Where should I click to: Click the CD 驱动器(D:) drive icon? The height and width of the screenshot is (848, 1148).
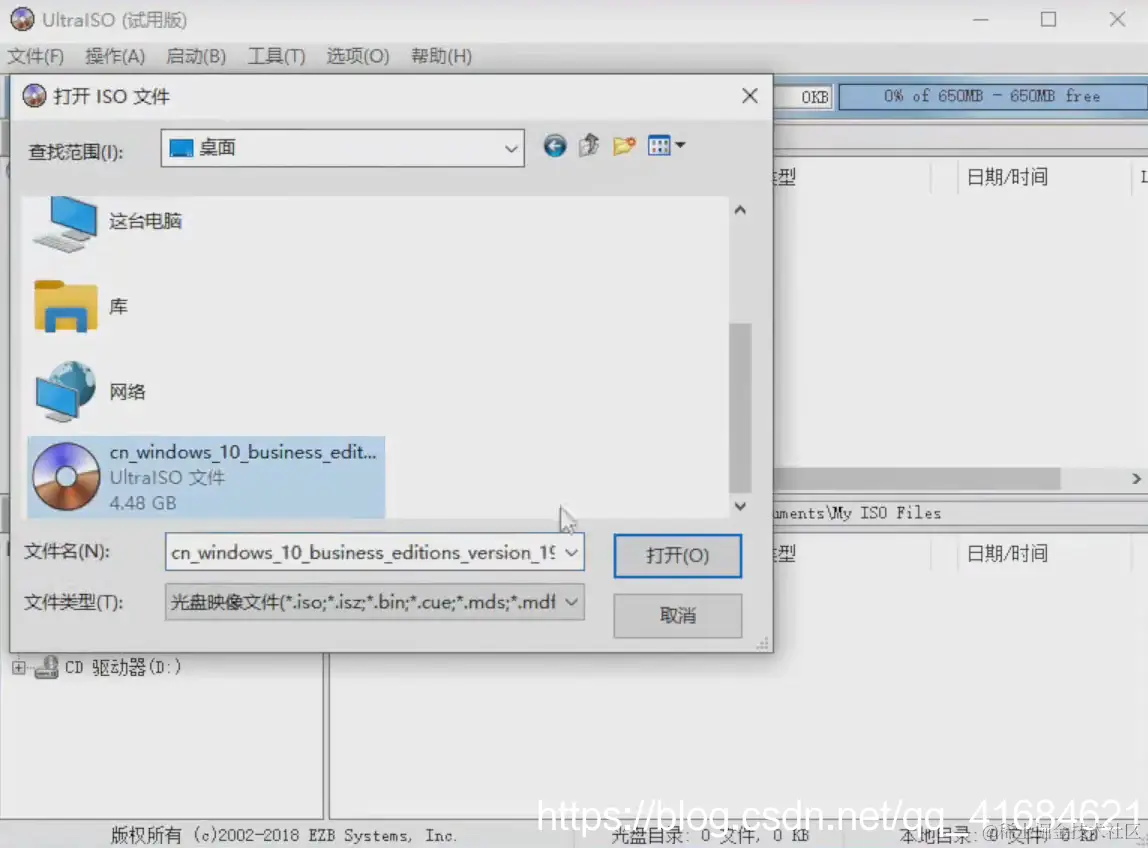coord(47,667)
